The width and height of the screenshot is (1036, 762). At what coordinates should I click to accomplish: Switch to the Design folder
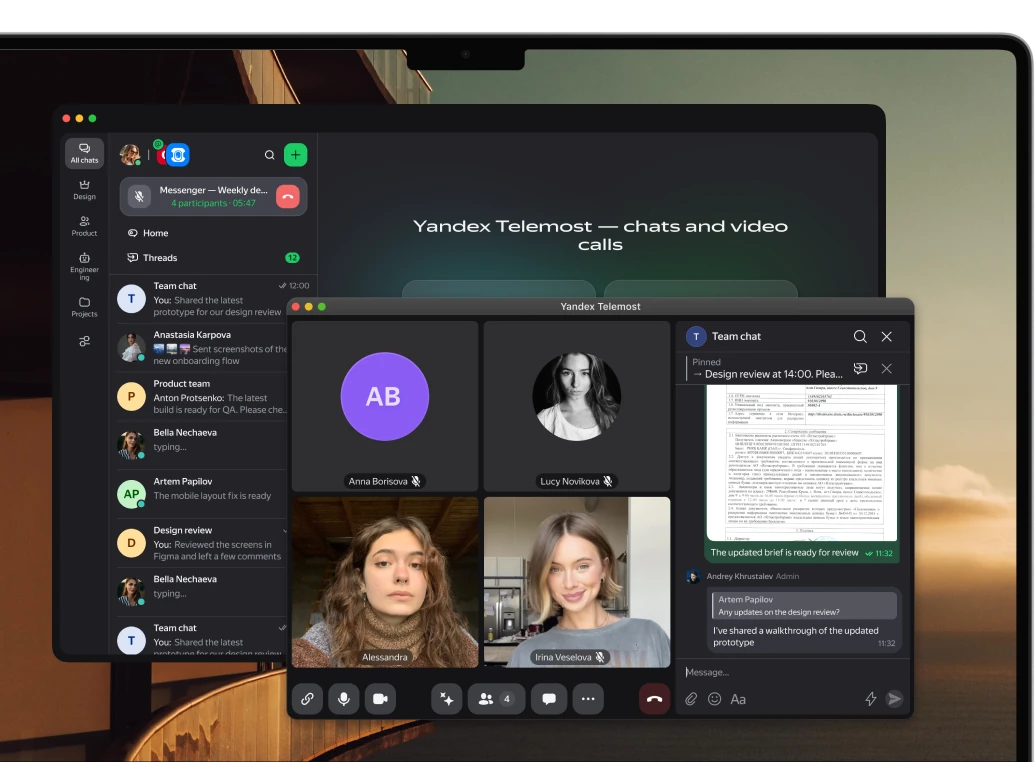pyautogui.click(x=85, y=190)
